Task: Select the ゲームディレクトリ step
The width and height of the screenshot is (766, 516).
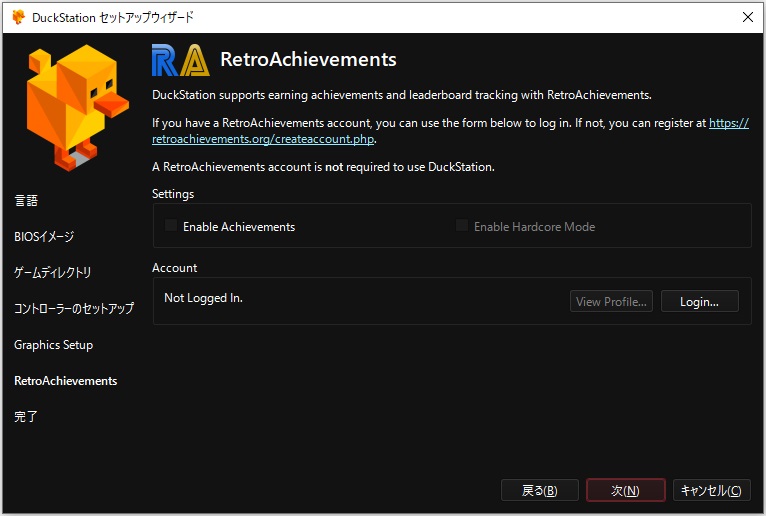Action: tap(52, 272)
